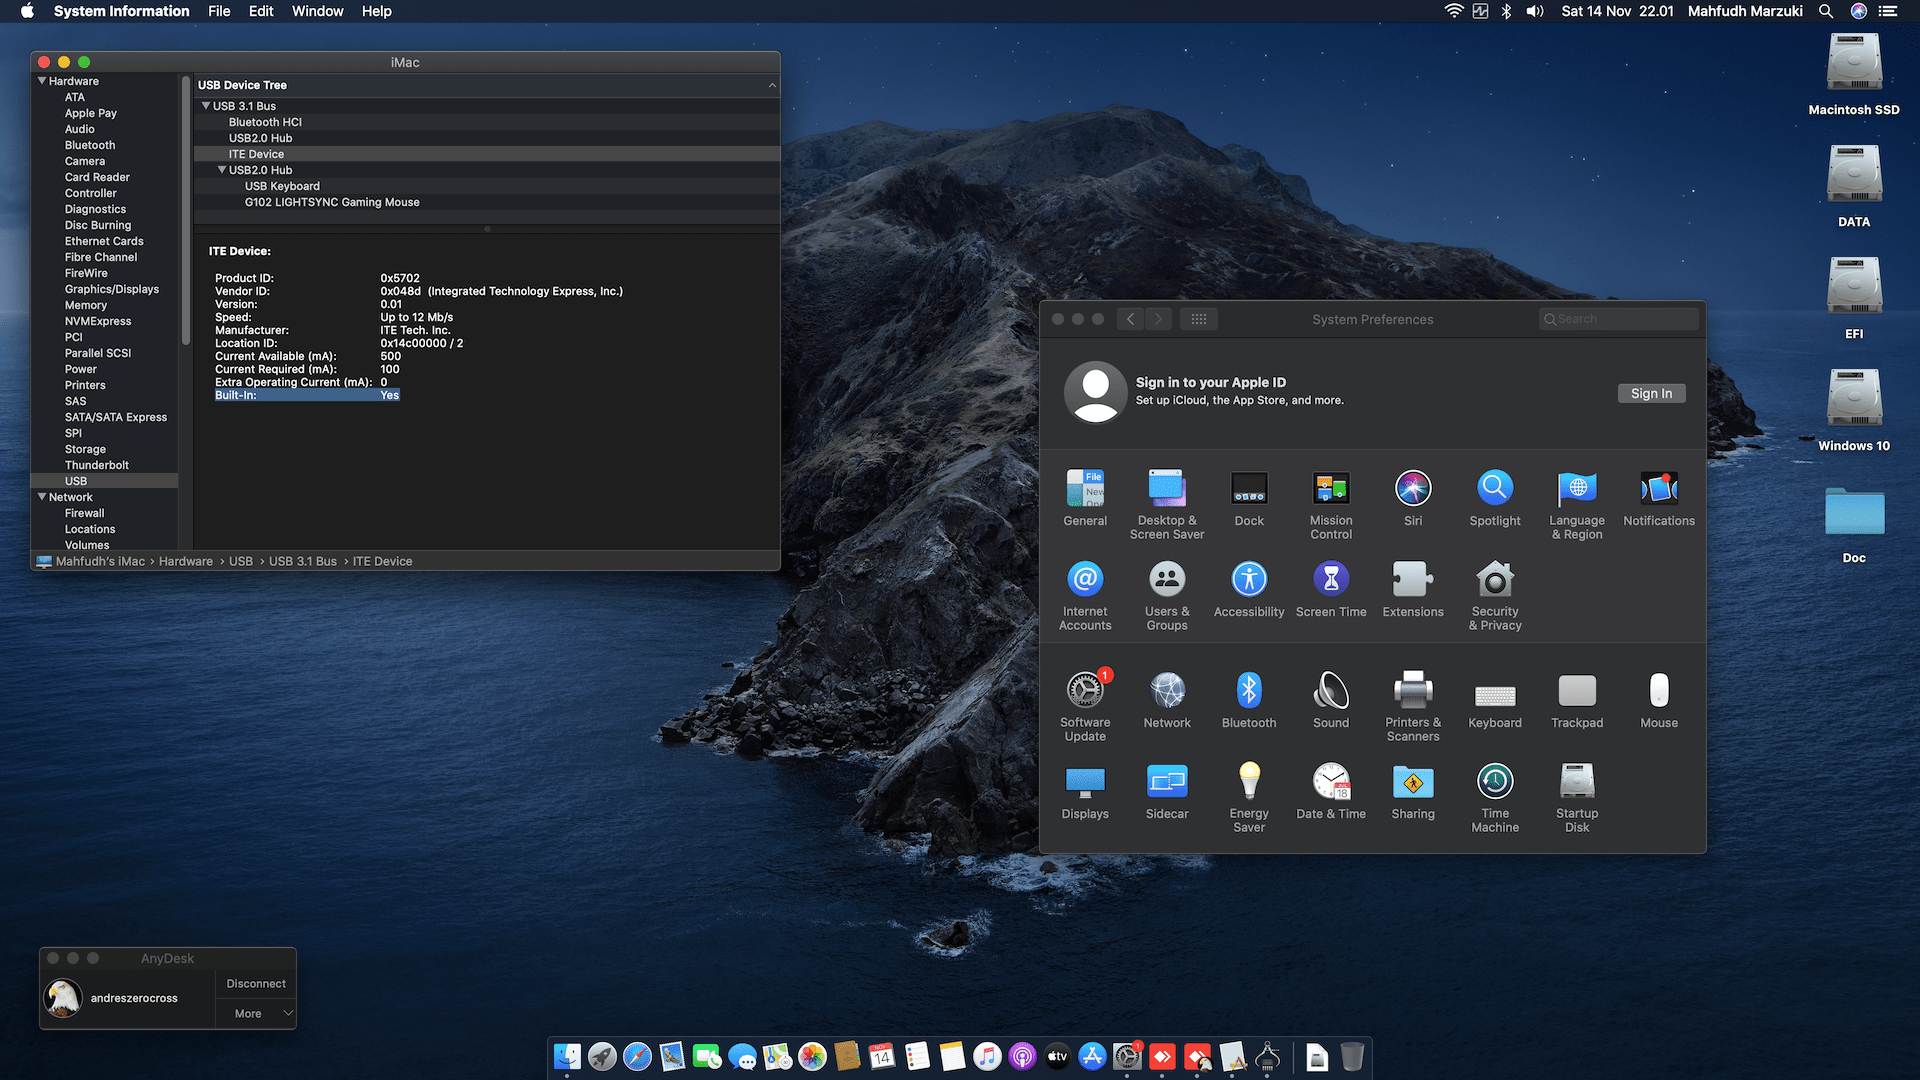Open the Help menu

coord(377,11)
